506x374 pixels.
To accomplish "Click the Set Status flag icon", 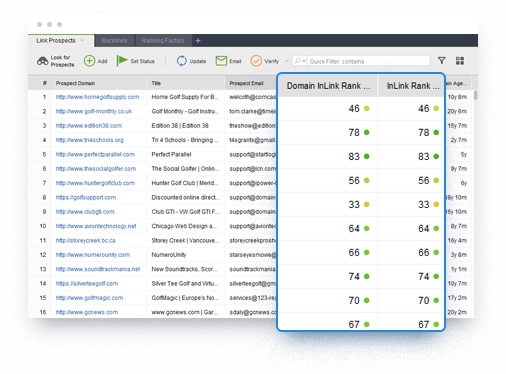I will [122, 61].
